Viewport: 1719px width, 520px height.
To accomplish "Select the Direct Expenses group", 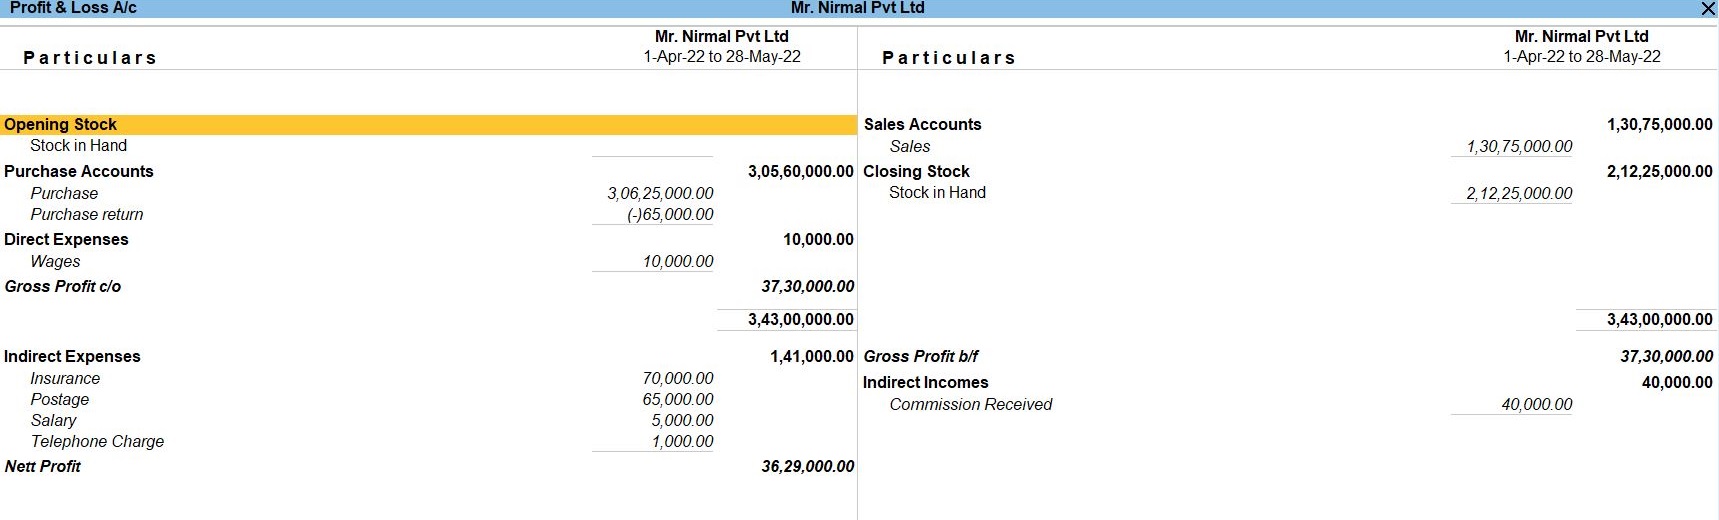I will (x=66, y=240).
